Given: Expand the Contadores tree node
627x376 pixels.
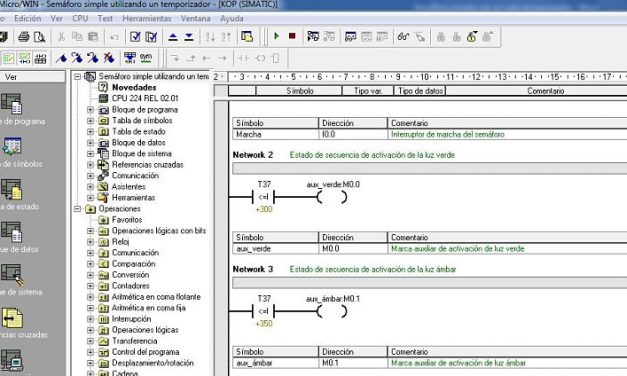Looking at the screenshot, I should coord(90,286).
